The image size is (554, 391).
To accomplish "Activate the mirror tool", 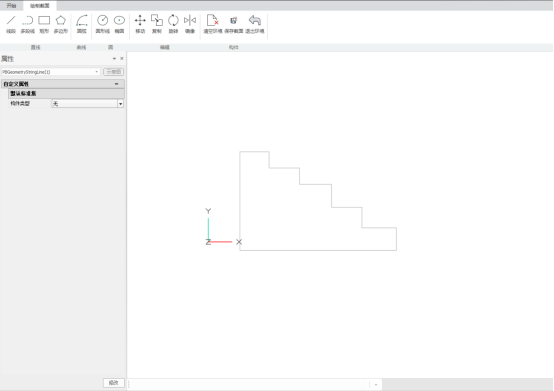I will 190,24.
